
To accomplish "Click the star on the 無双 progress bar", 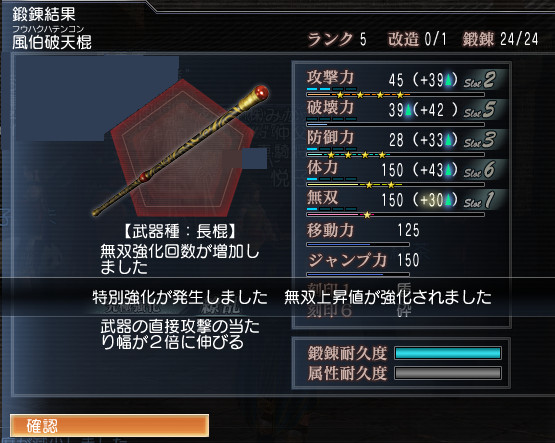I will pos(367,215).
